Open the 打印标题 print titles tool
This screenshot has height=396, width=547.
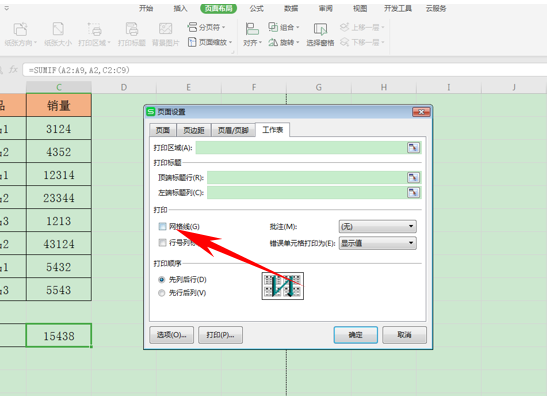tap(132, 34)
